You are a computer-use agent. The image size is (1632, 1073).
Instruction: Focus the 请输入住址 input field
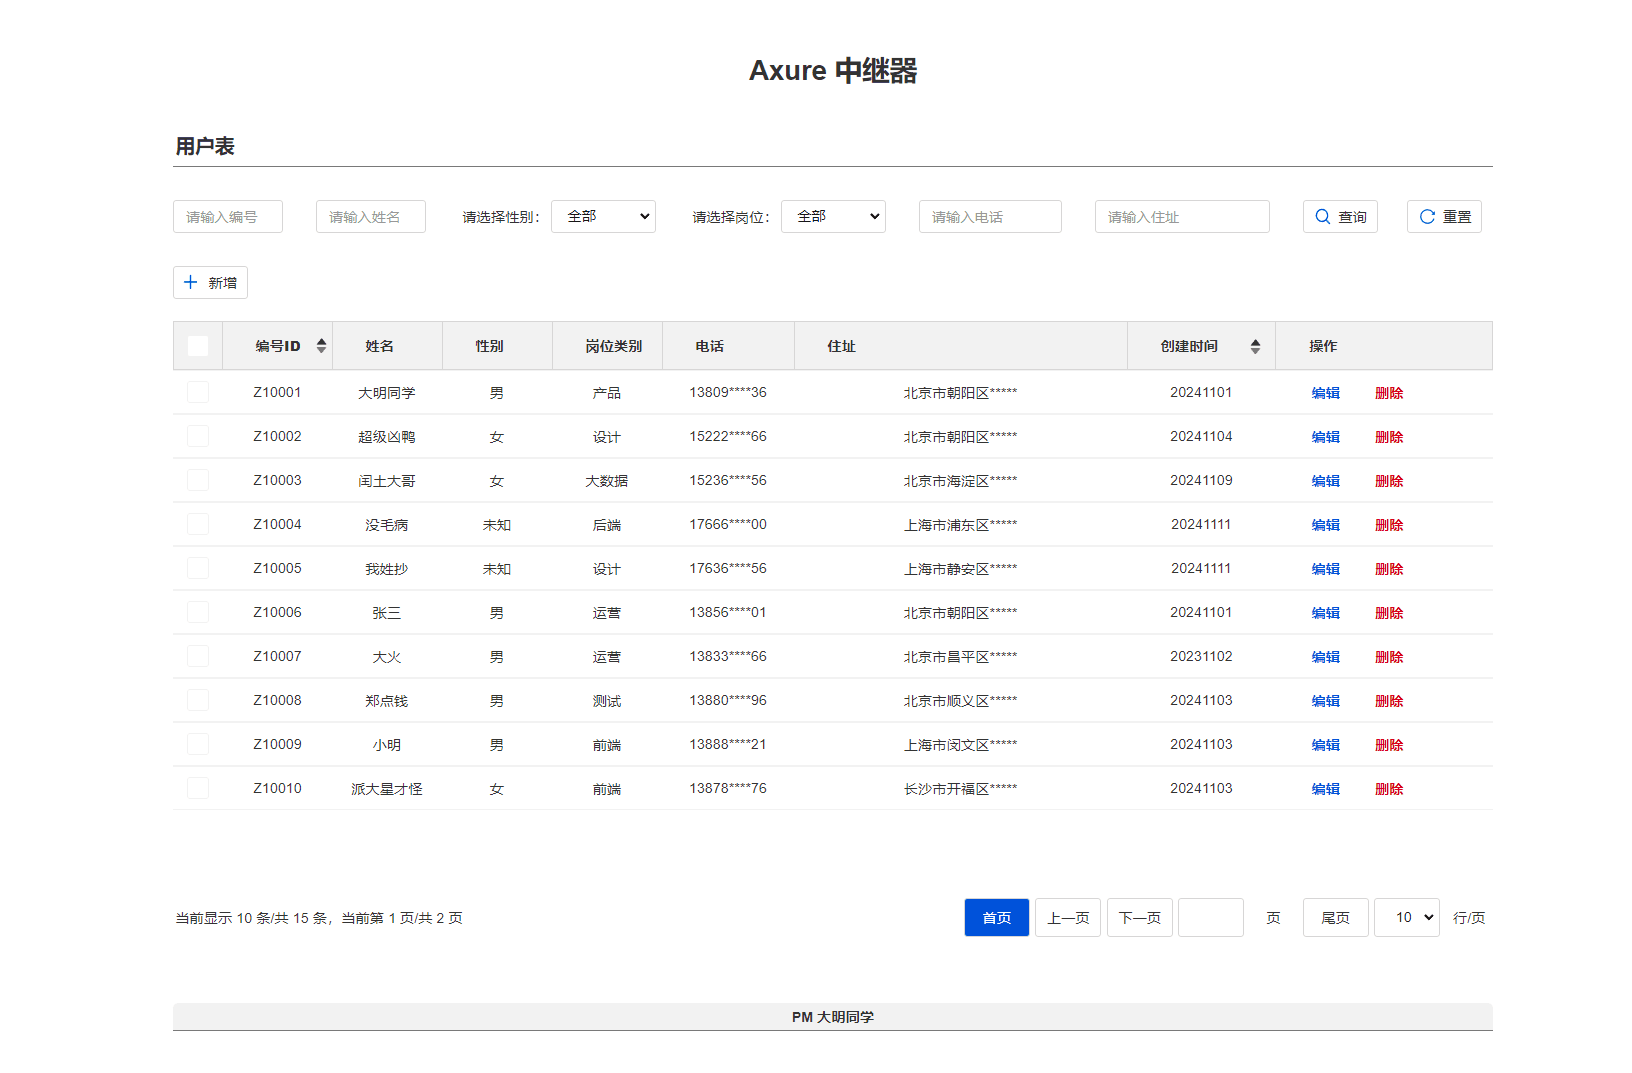(x=1182, y=217)
